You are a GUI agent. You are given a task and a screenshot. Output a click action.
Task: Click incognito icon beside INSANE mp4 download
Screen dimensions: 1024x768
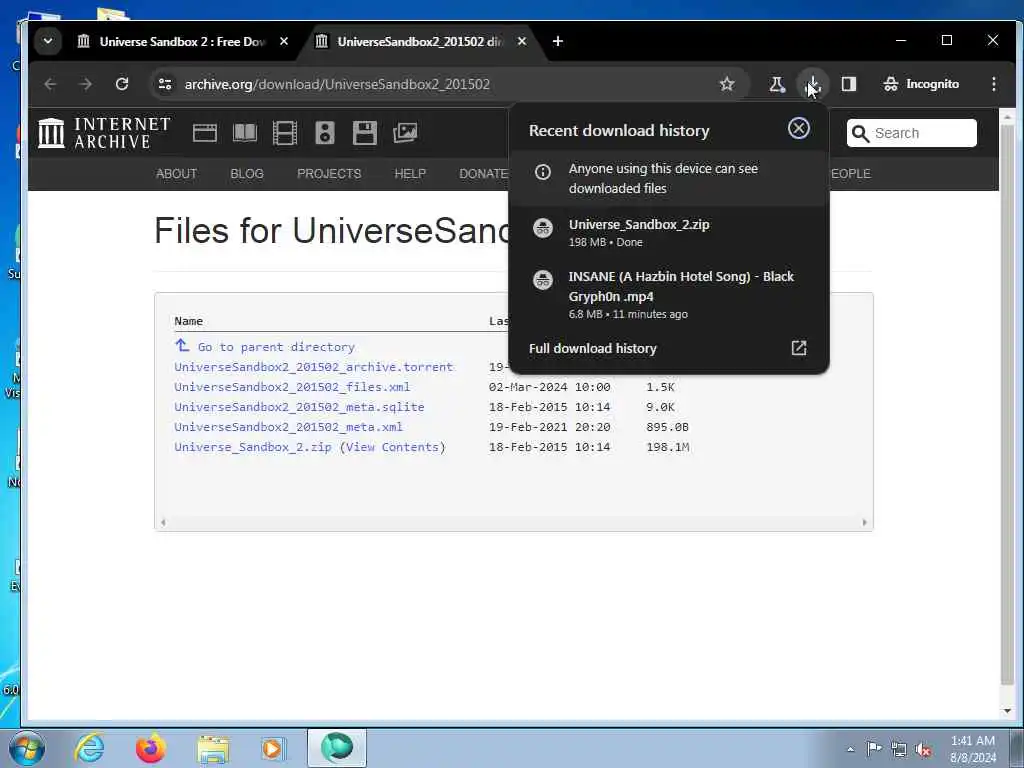(543, 280)
